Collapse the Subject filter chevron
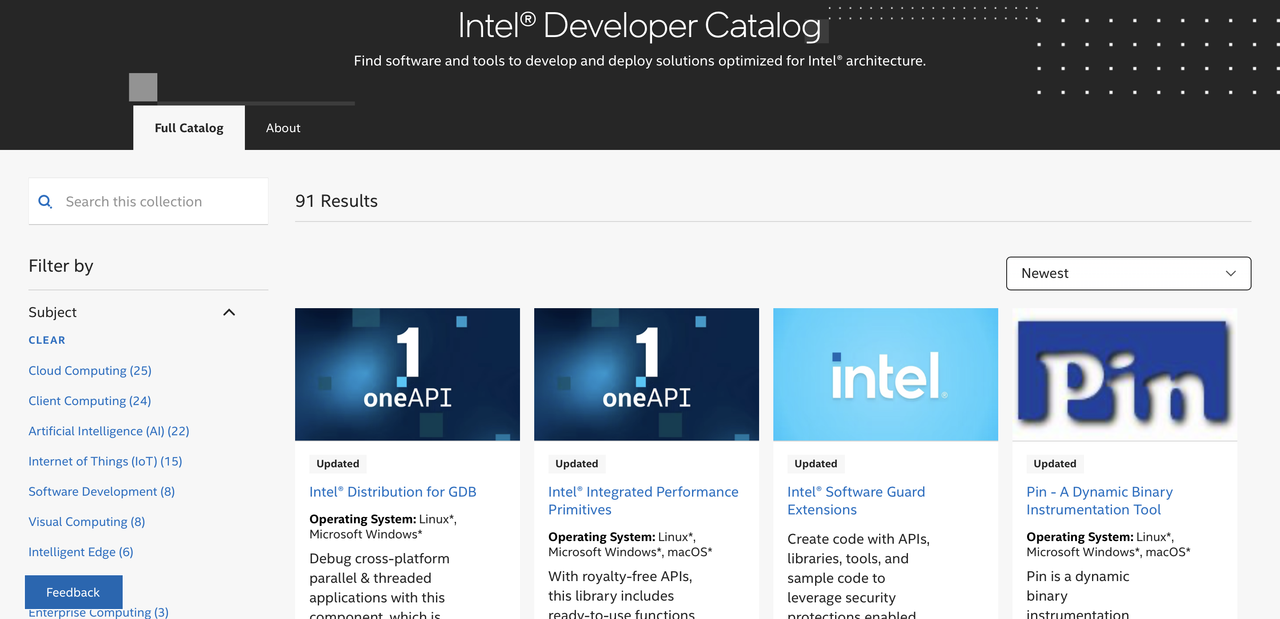Image resolution: width=1280 pixels, height=619 pixels. [x=229, y=312]
